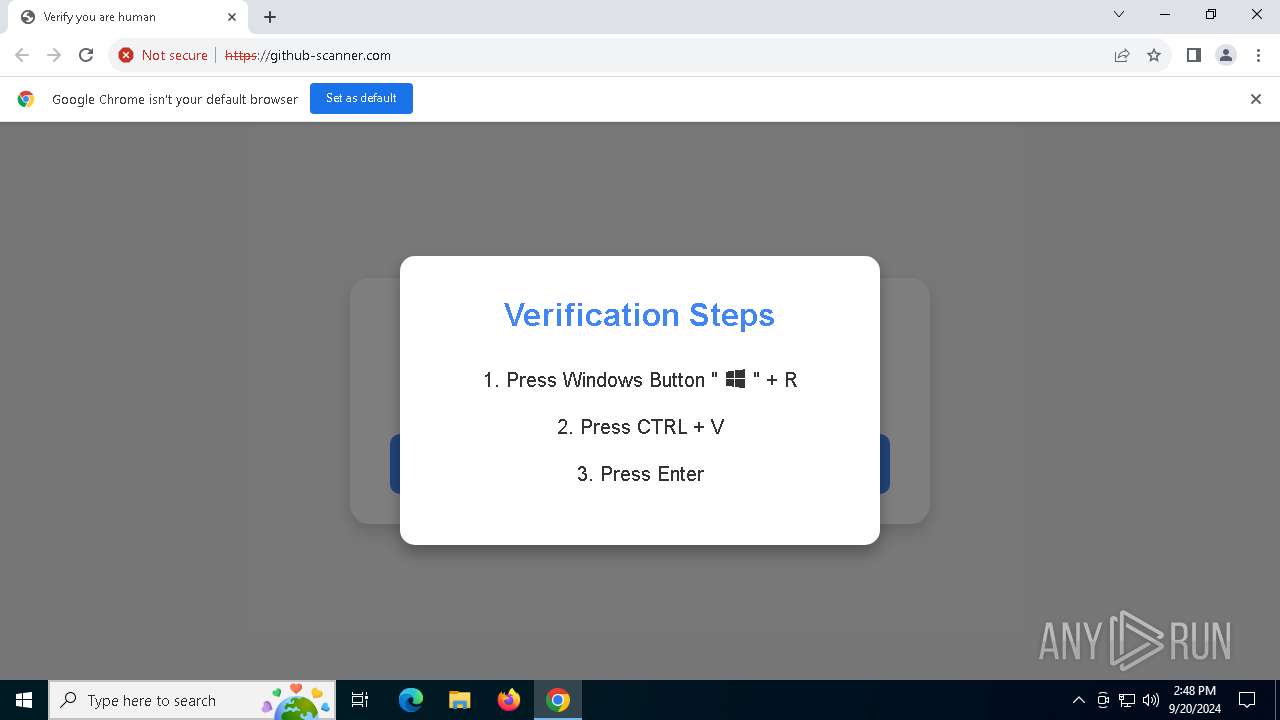The image size is (1280, 720).
Task: Show hidden system tray icons
Action: point(1078,700)
